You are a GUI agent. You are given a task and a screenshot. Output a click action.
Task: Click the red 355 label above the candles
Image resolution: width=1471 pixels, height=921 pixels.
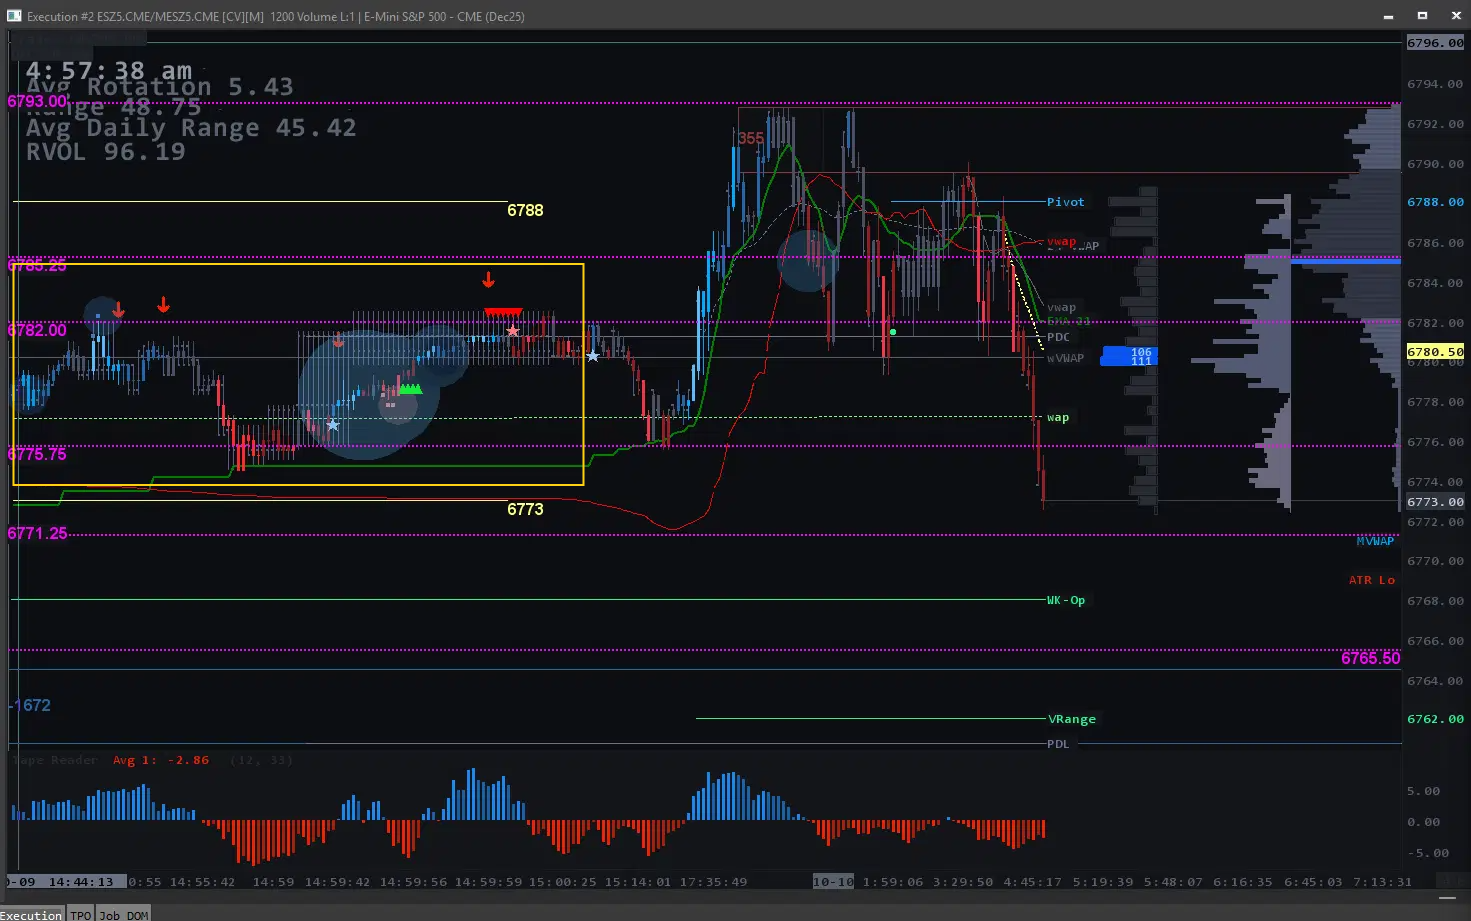(751, 138)
